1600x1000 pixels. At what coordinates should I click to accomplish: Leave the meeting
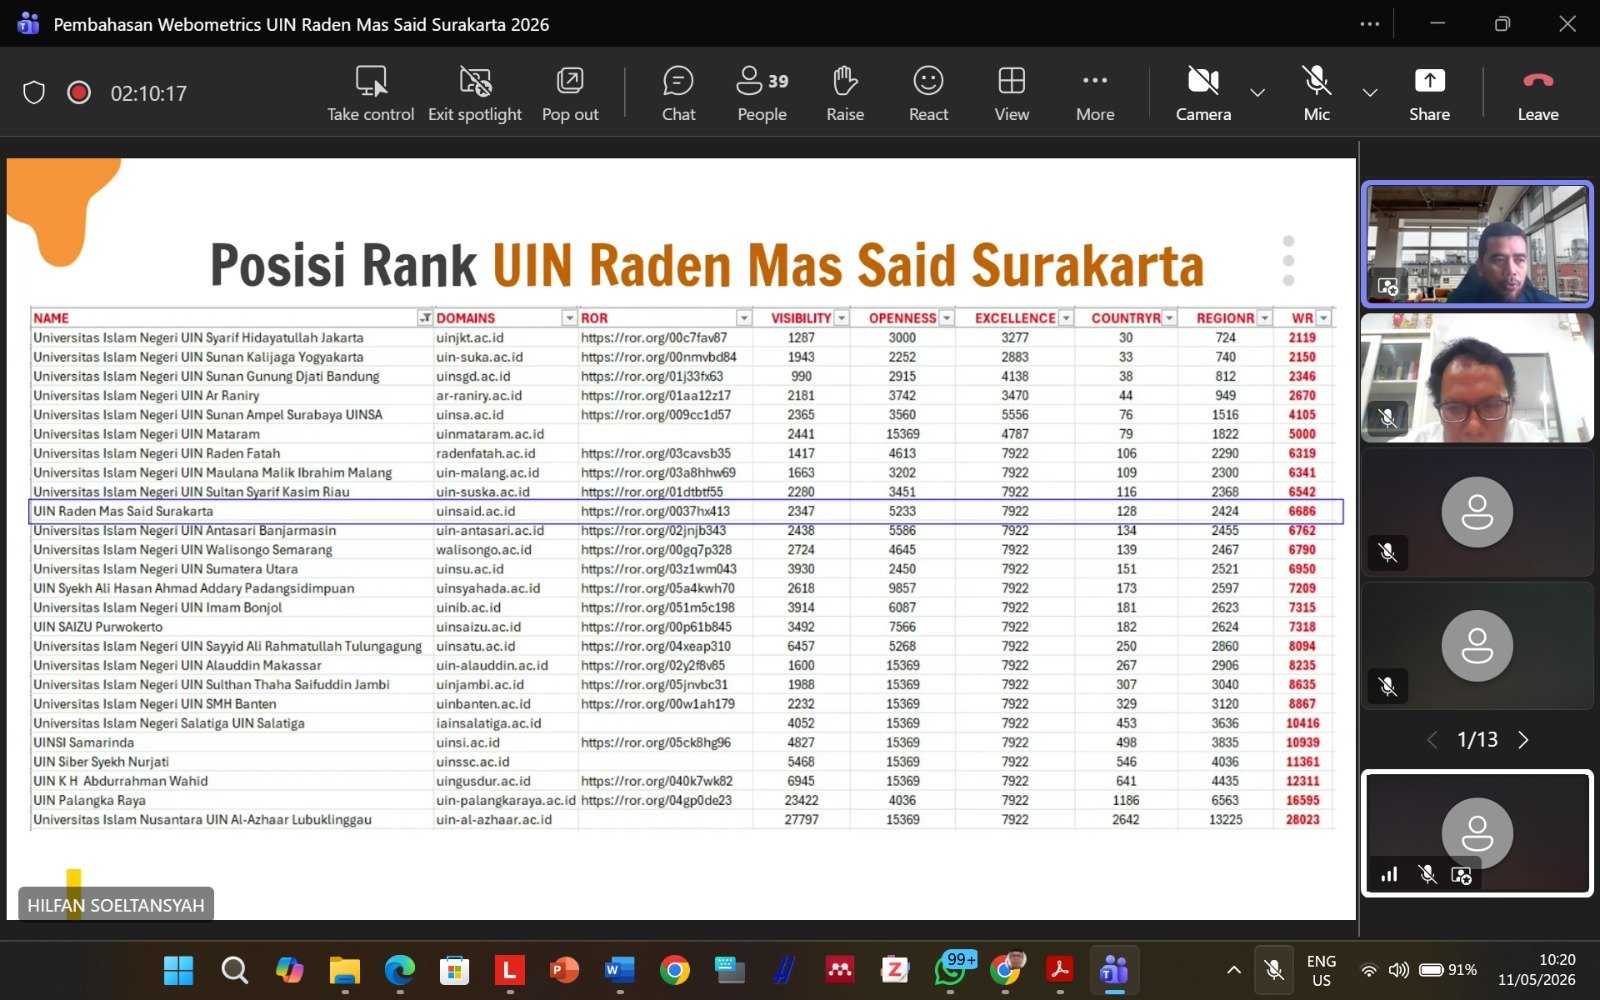point(1538,94)
